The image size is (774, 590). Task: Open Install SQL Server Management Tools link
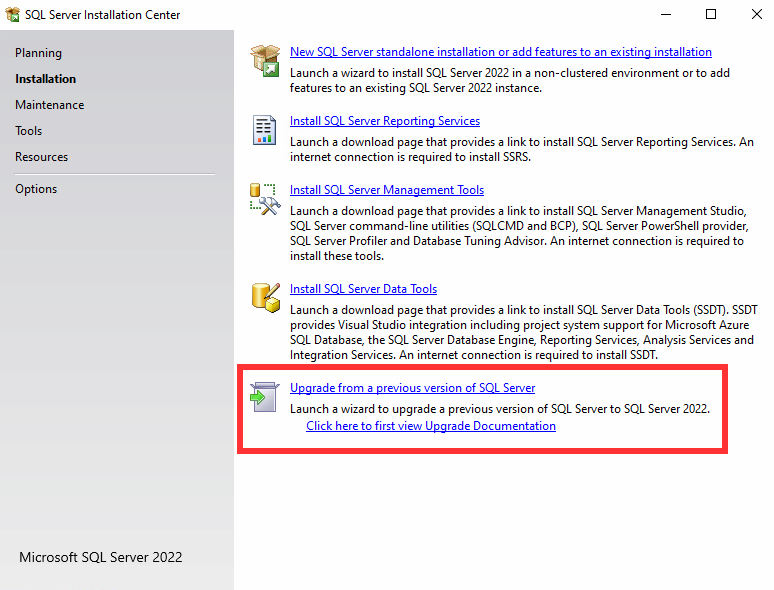click(x=387, y=190)
